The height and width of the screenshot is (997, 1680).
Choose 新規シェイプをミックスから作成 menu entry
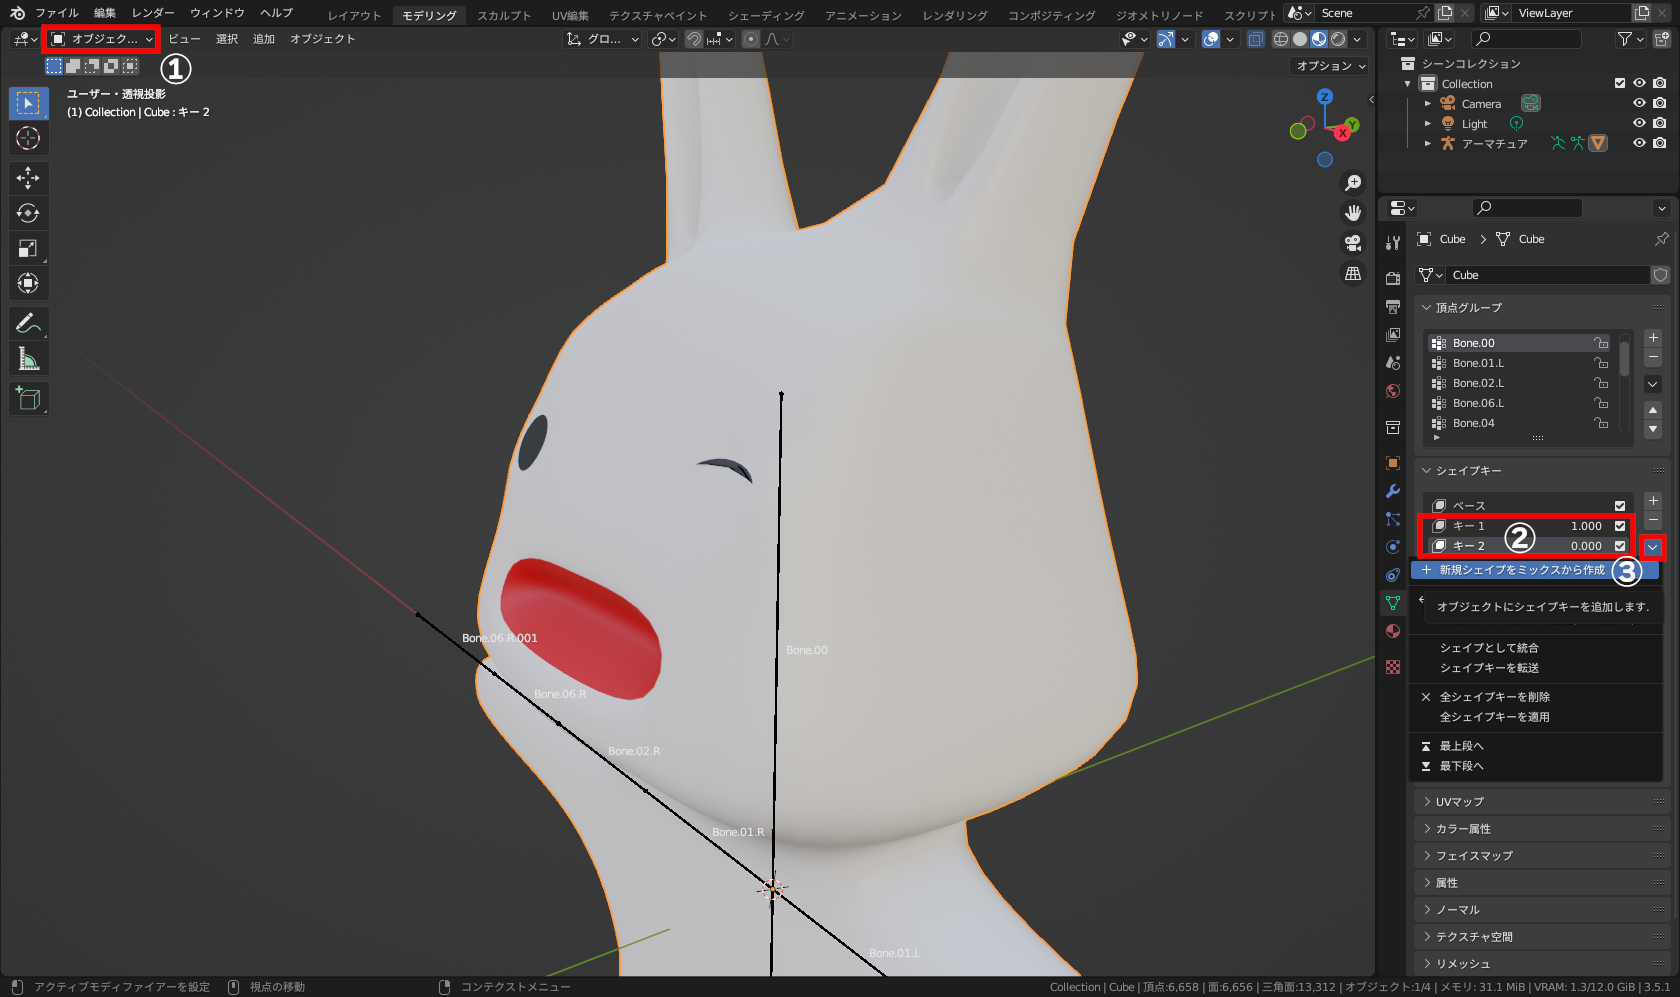point(1534,570)
